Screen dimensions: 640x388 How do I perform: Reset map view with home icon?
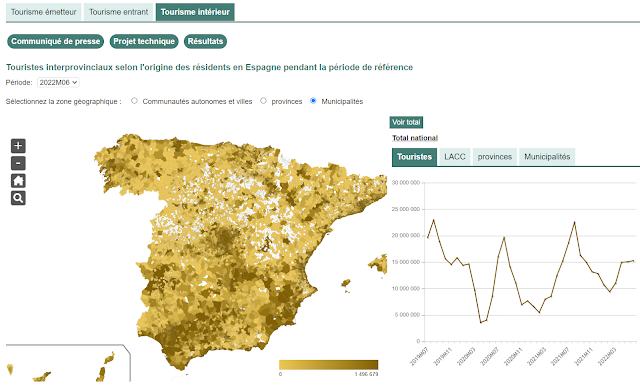point(18,181)
